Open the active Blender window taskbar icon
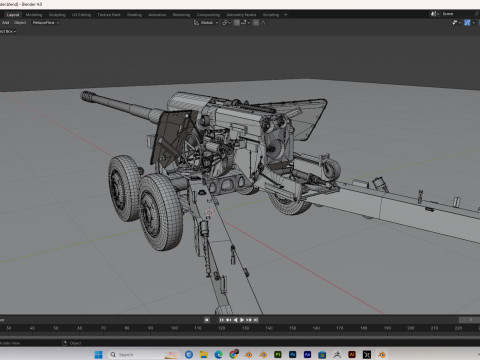Screen dimensions: 480x360 [382, 355]
